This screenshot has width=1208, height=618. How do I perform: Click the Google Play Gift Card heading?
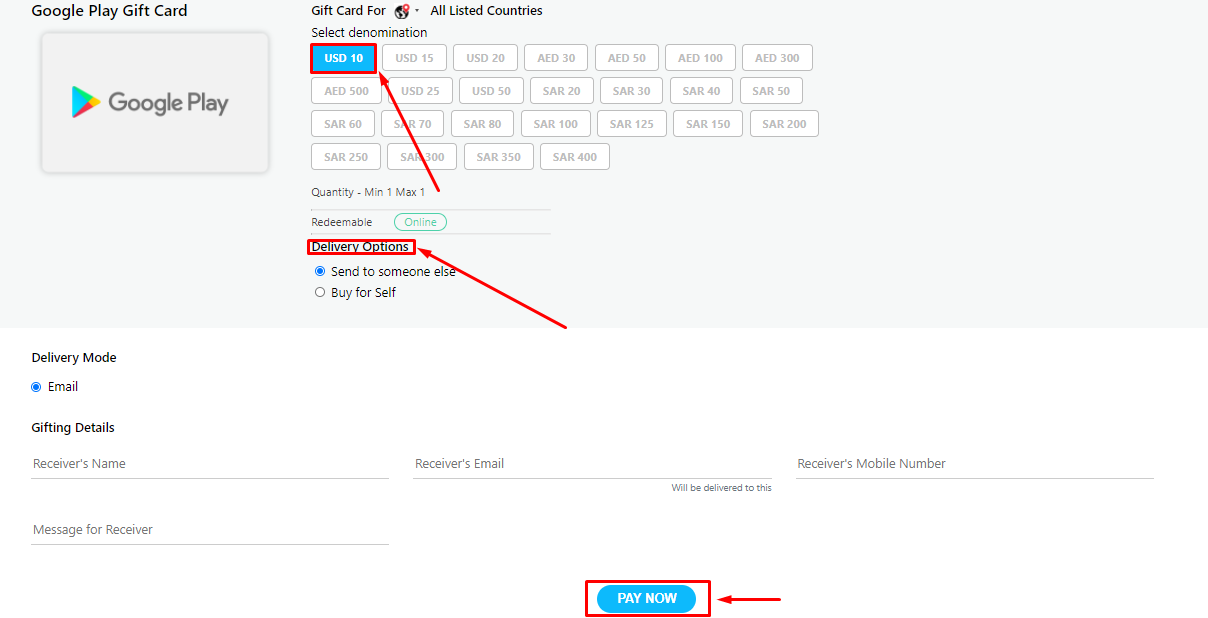[x=109, y=11]
